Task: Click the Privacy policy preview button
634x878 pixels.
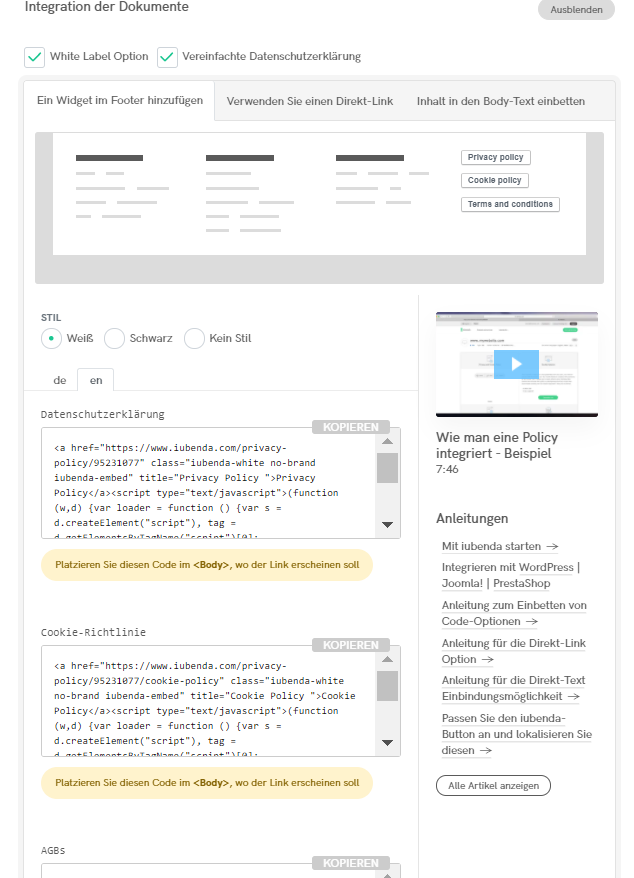Action: tap(496, 158)
